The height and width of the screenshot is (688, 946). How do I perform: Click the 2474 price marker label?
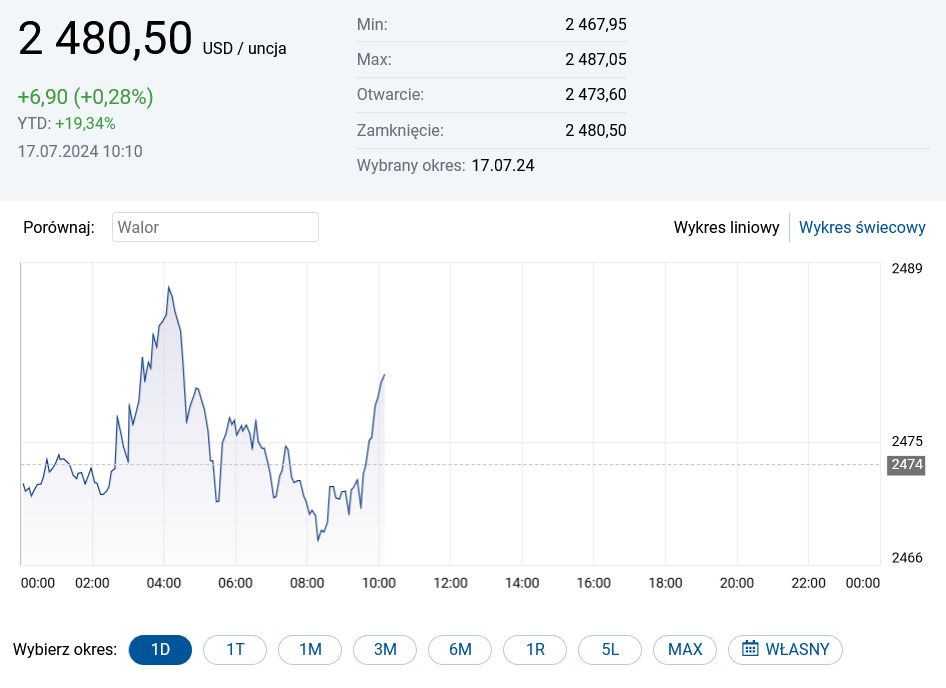(x=906, y=464)
